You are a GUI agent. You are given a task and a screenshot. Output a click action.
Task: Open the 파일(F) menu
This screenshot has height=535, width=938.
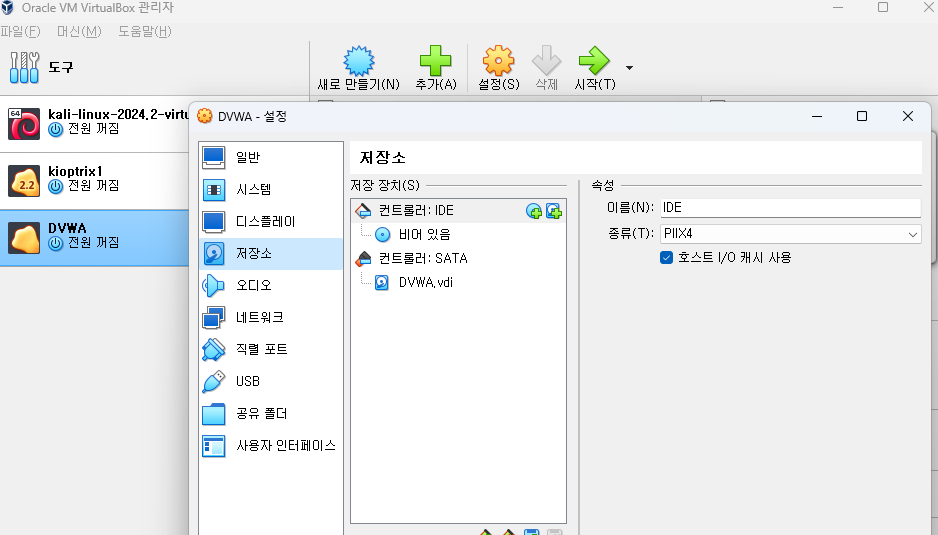click(21, 31)
